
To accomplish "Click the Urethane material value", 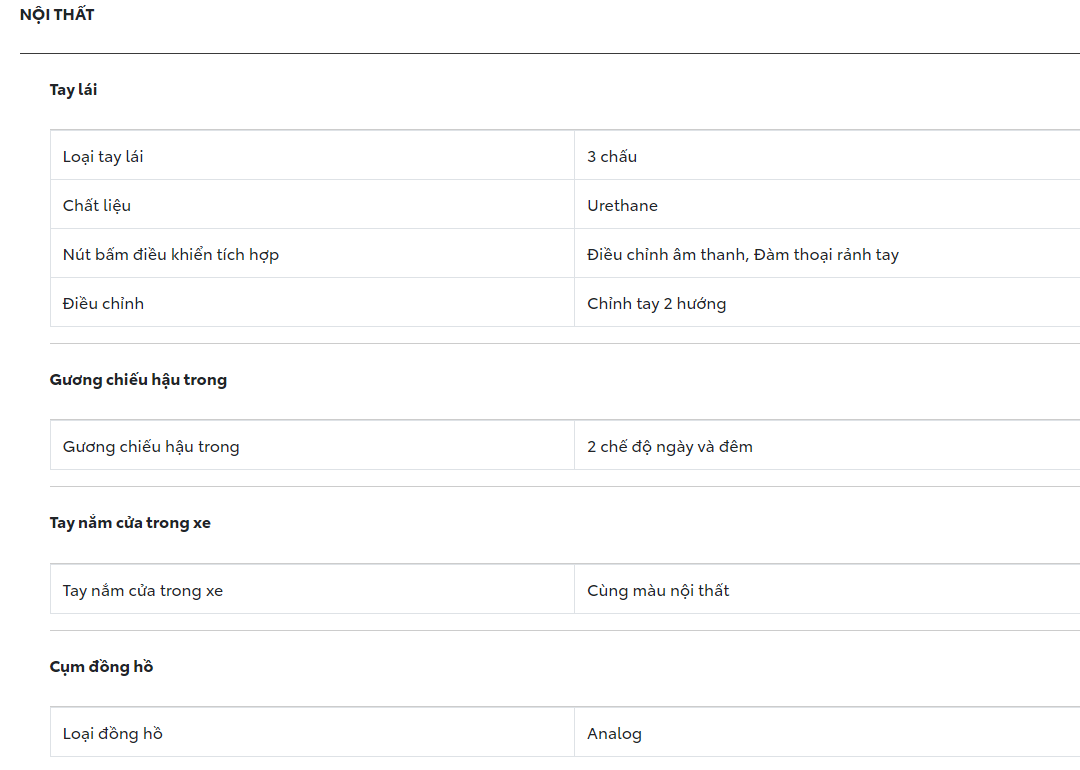I will (622, 205).
